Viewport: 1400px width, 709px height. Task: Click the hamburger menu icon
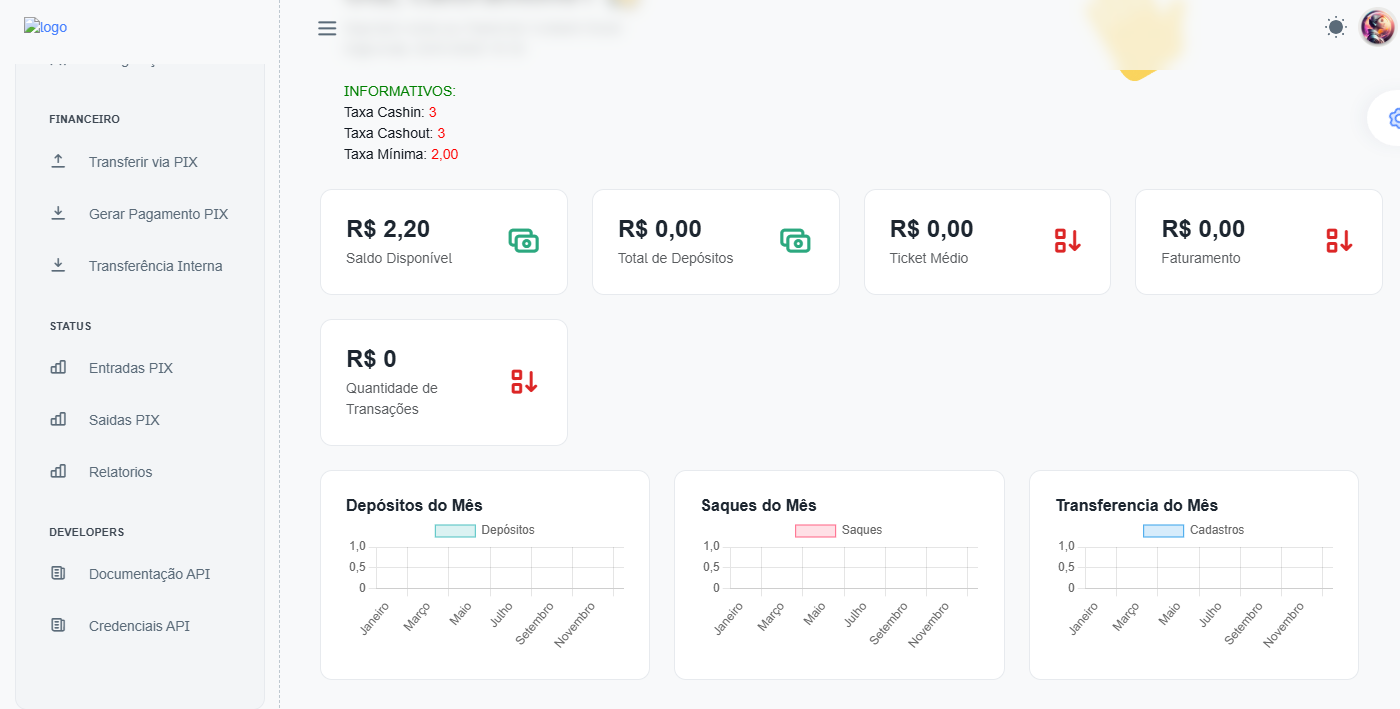[327, 28]
